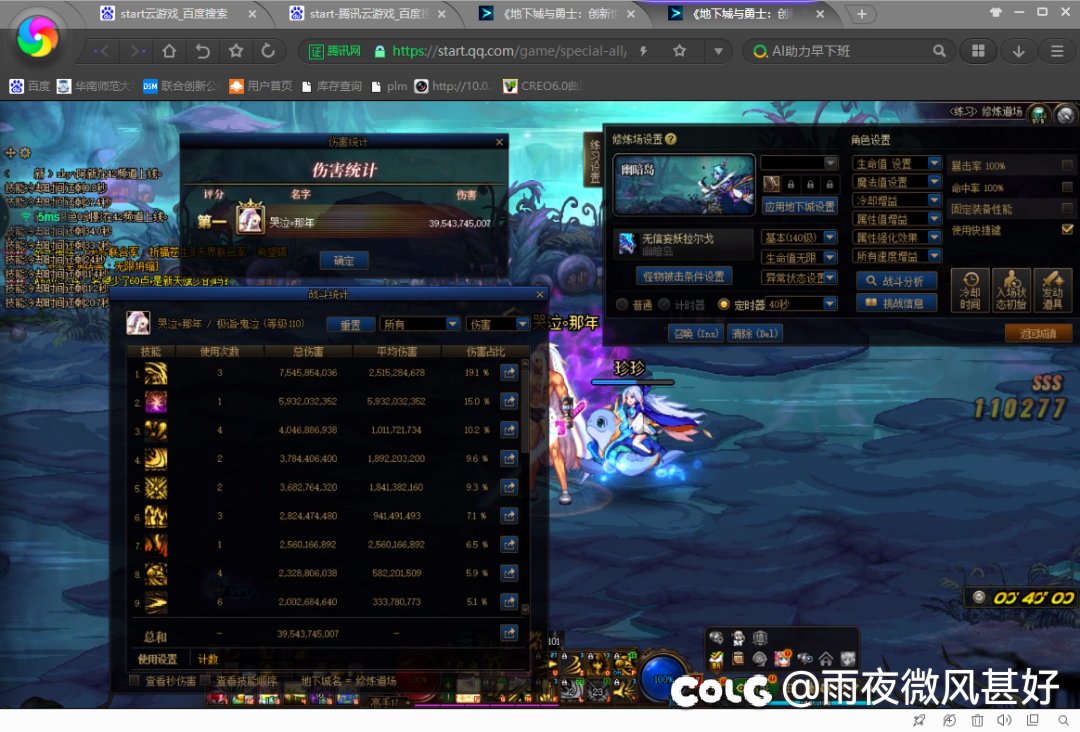
Task: Click the browser address bar URL
Action: (508, 51)
